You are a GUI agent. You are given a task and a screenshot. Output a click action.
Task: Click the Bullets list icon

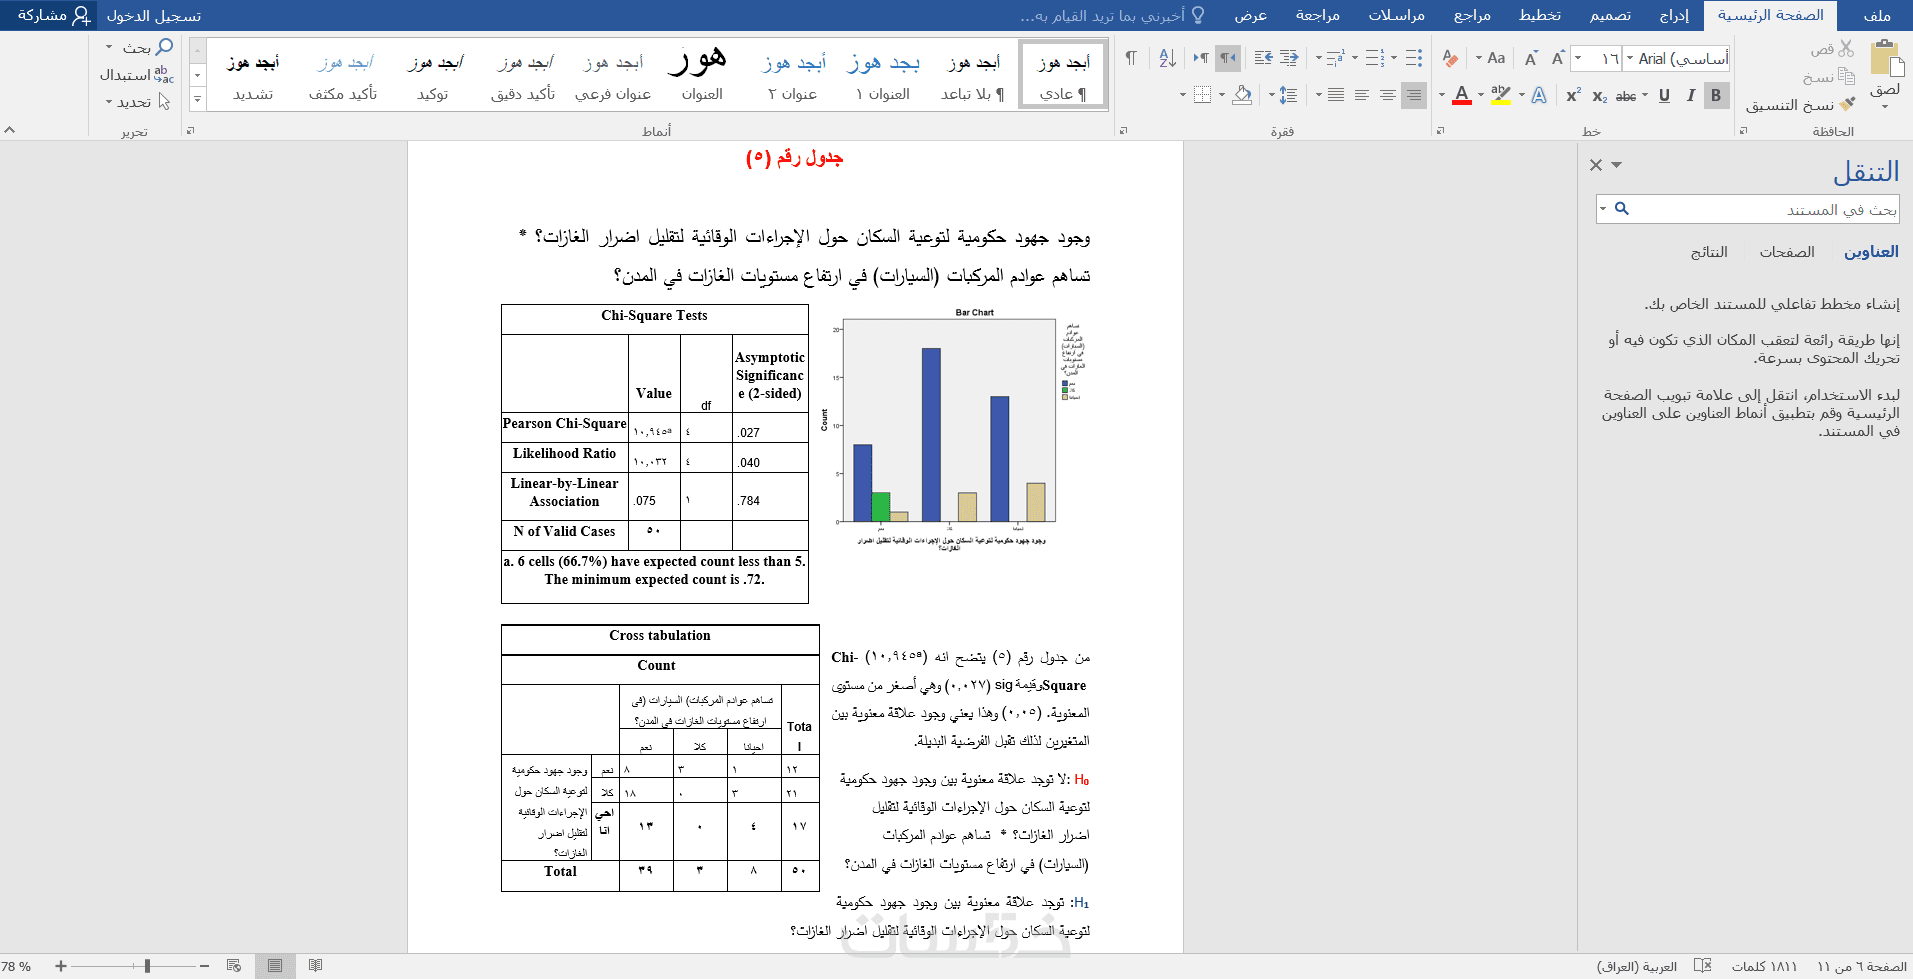[x=1413, y=58]
